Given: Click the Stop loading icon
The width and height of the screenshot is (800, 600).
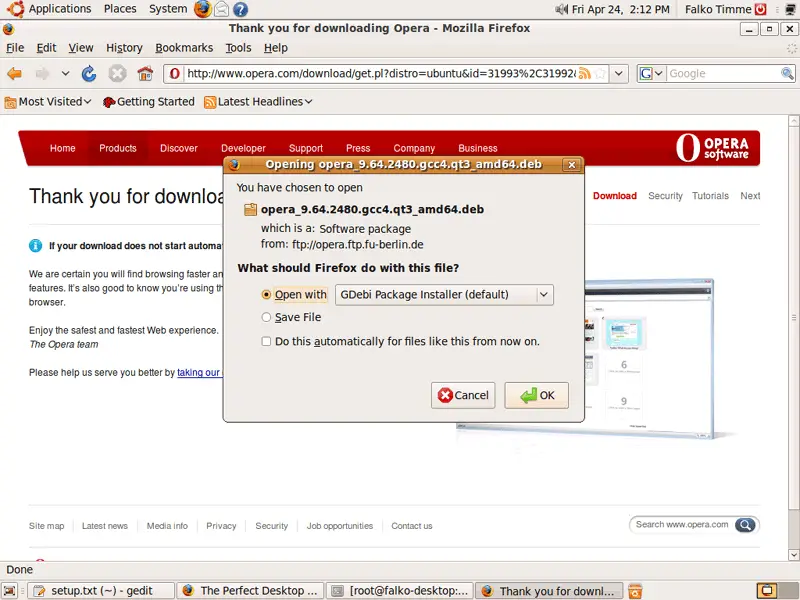Looking at the screenshot, I should (x=117, y=74).
